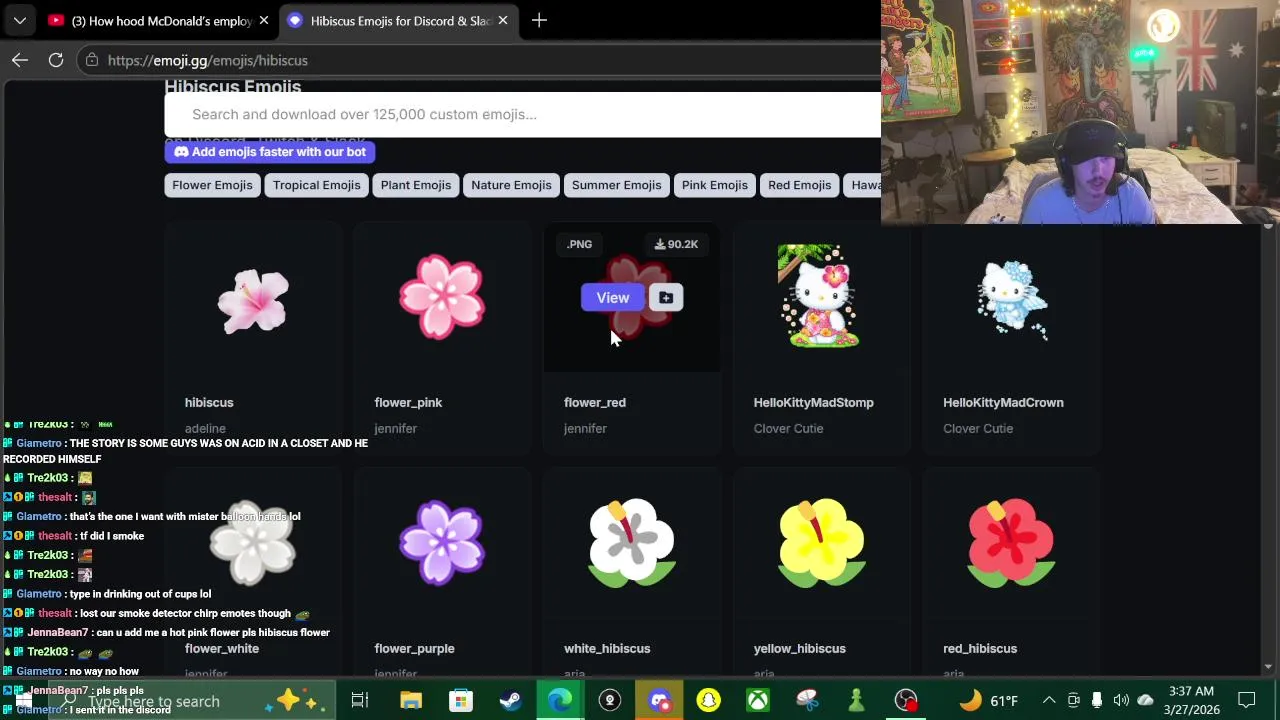Click the flower_purple title
Viewport: 1280px width, 720px height.
tap(414, 648)
